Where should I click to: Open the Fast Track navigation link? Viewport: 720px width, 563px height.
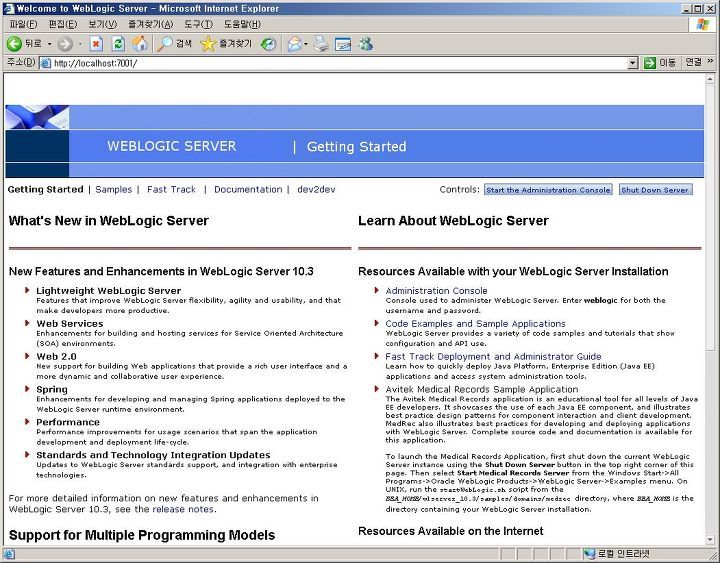click(x=171, y=189)
